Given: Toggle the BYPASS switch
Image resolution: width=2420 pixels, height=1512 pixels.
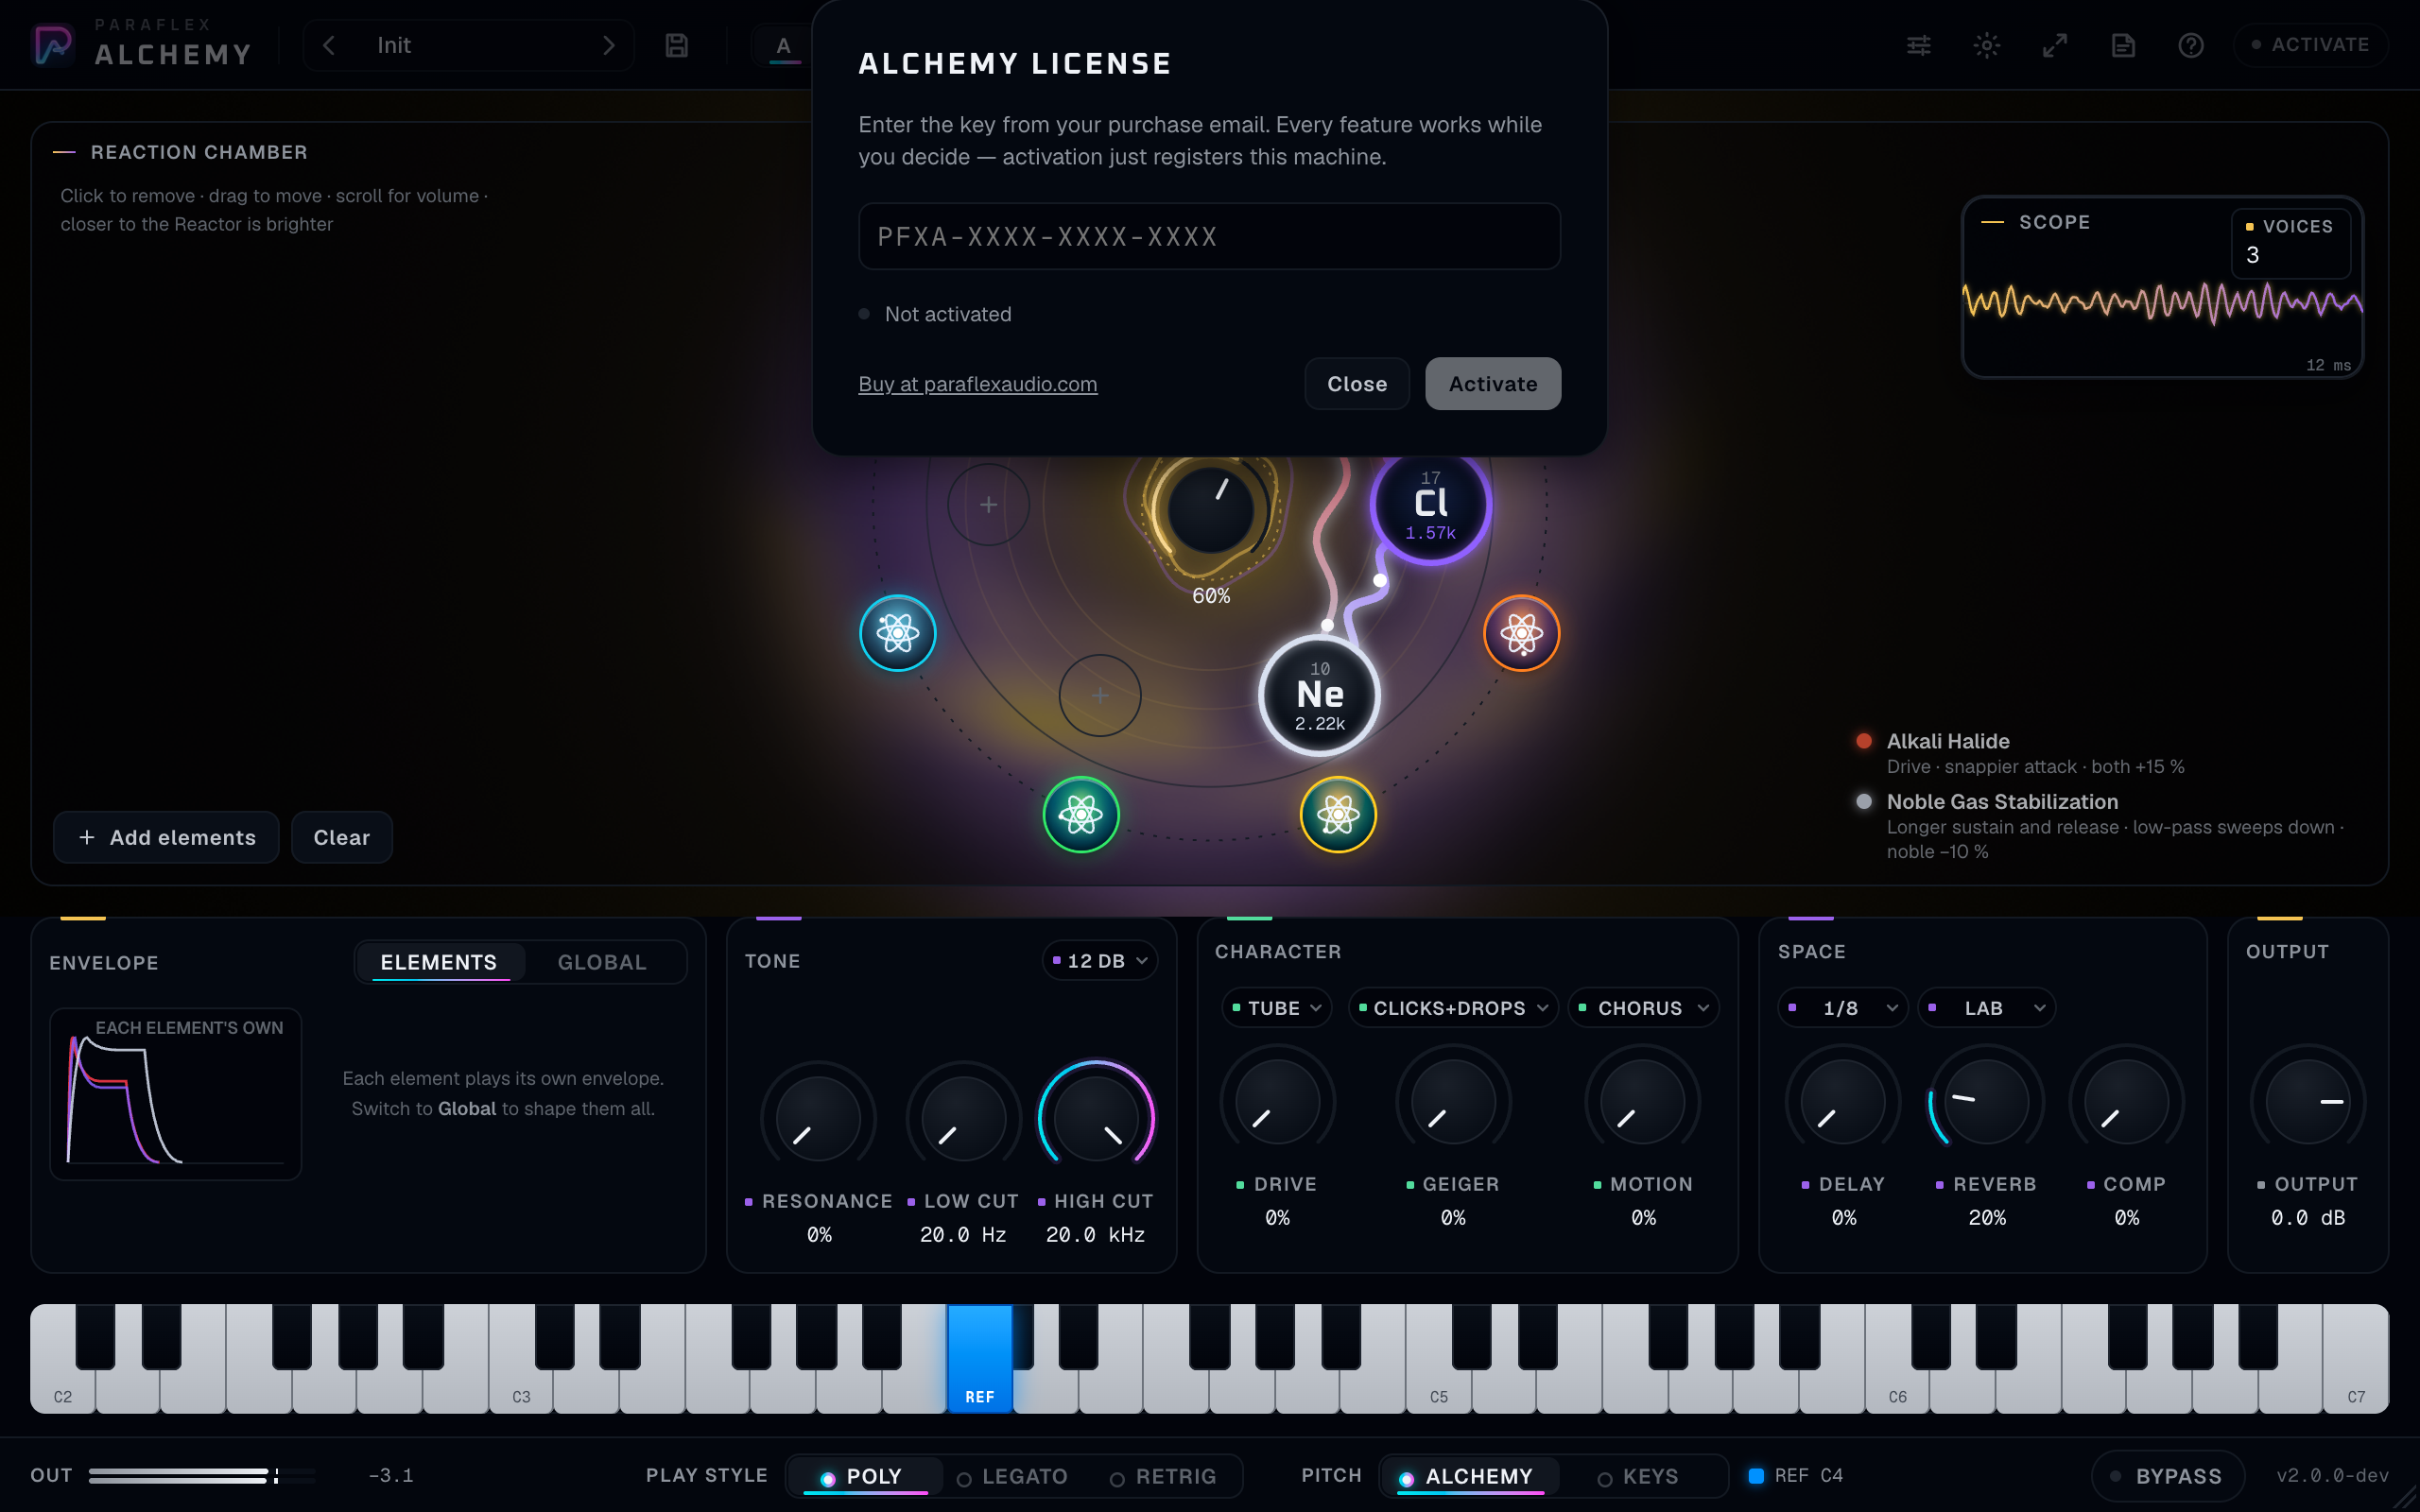Looking at the screenshot, I should click(2167, 1476).
